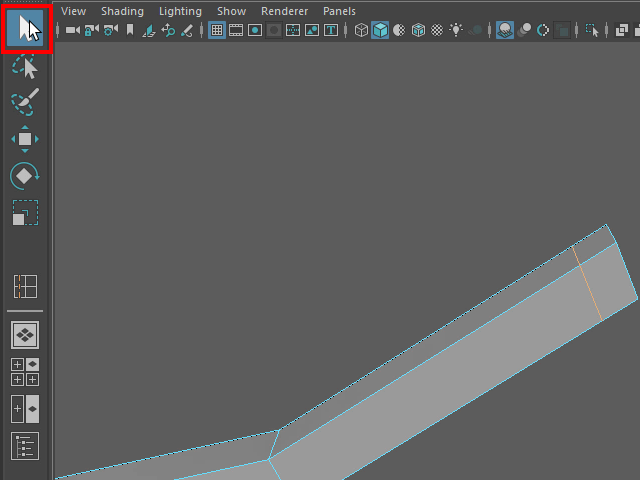The height and width of the screenshot is (480, 640).
Task: Enable Wireframe shading mode
Action: click(361, 30)
